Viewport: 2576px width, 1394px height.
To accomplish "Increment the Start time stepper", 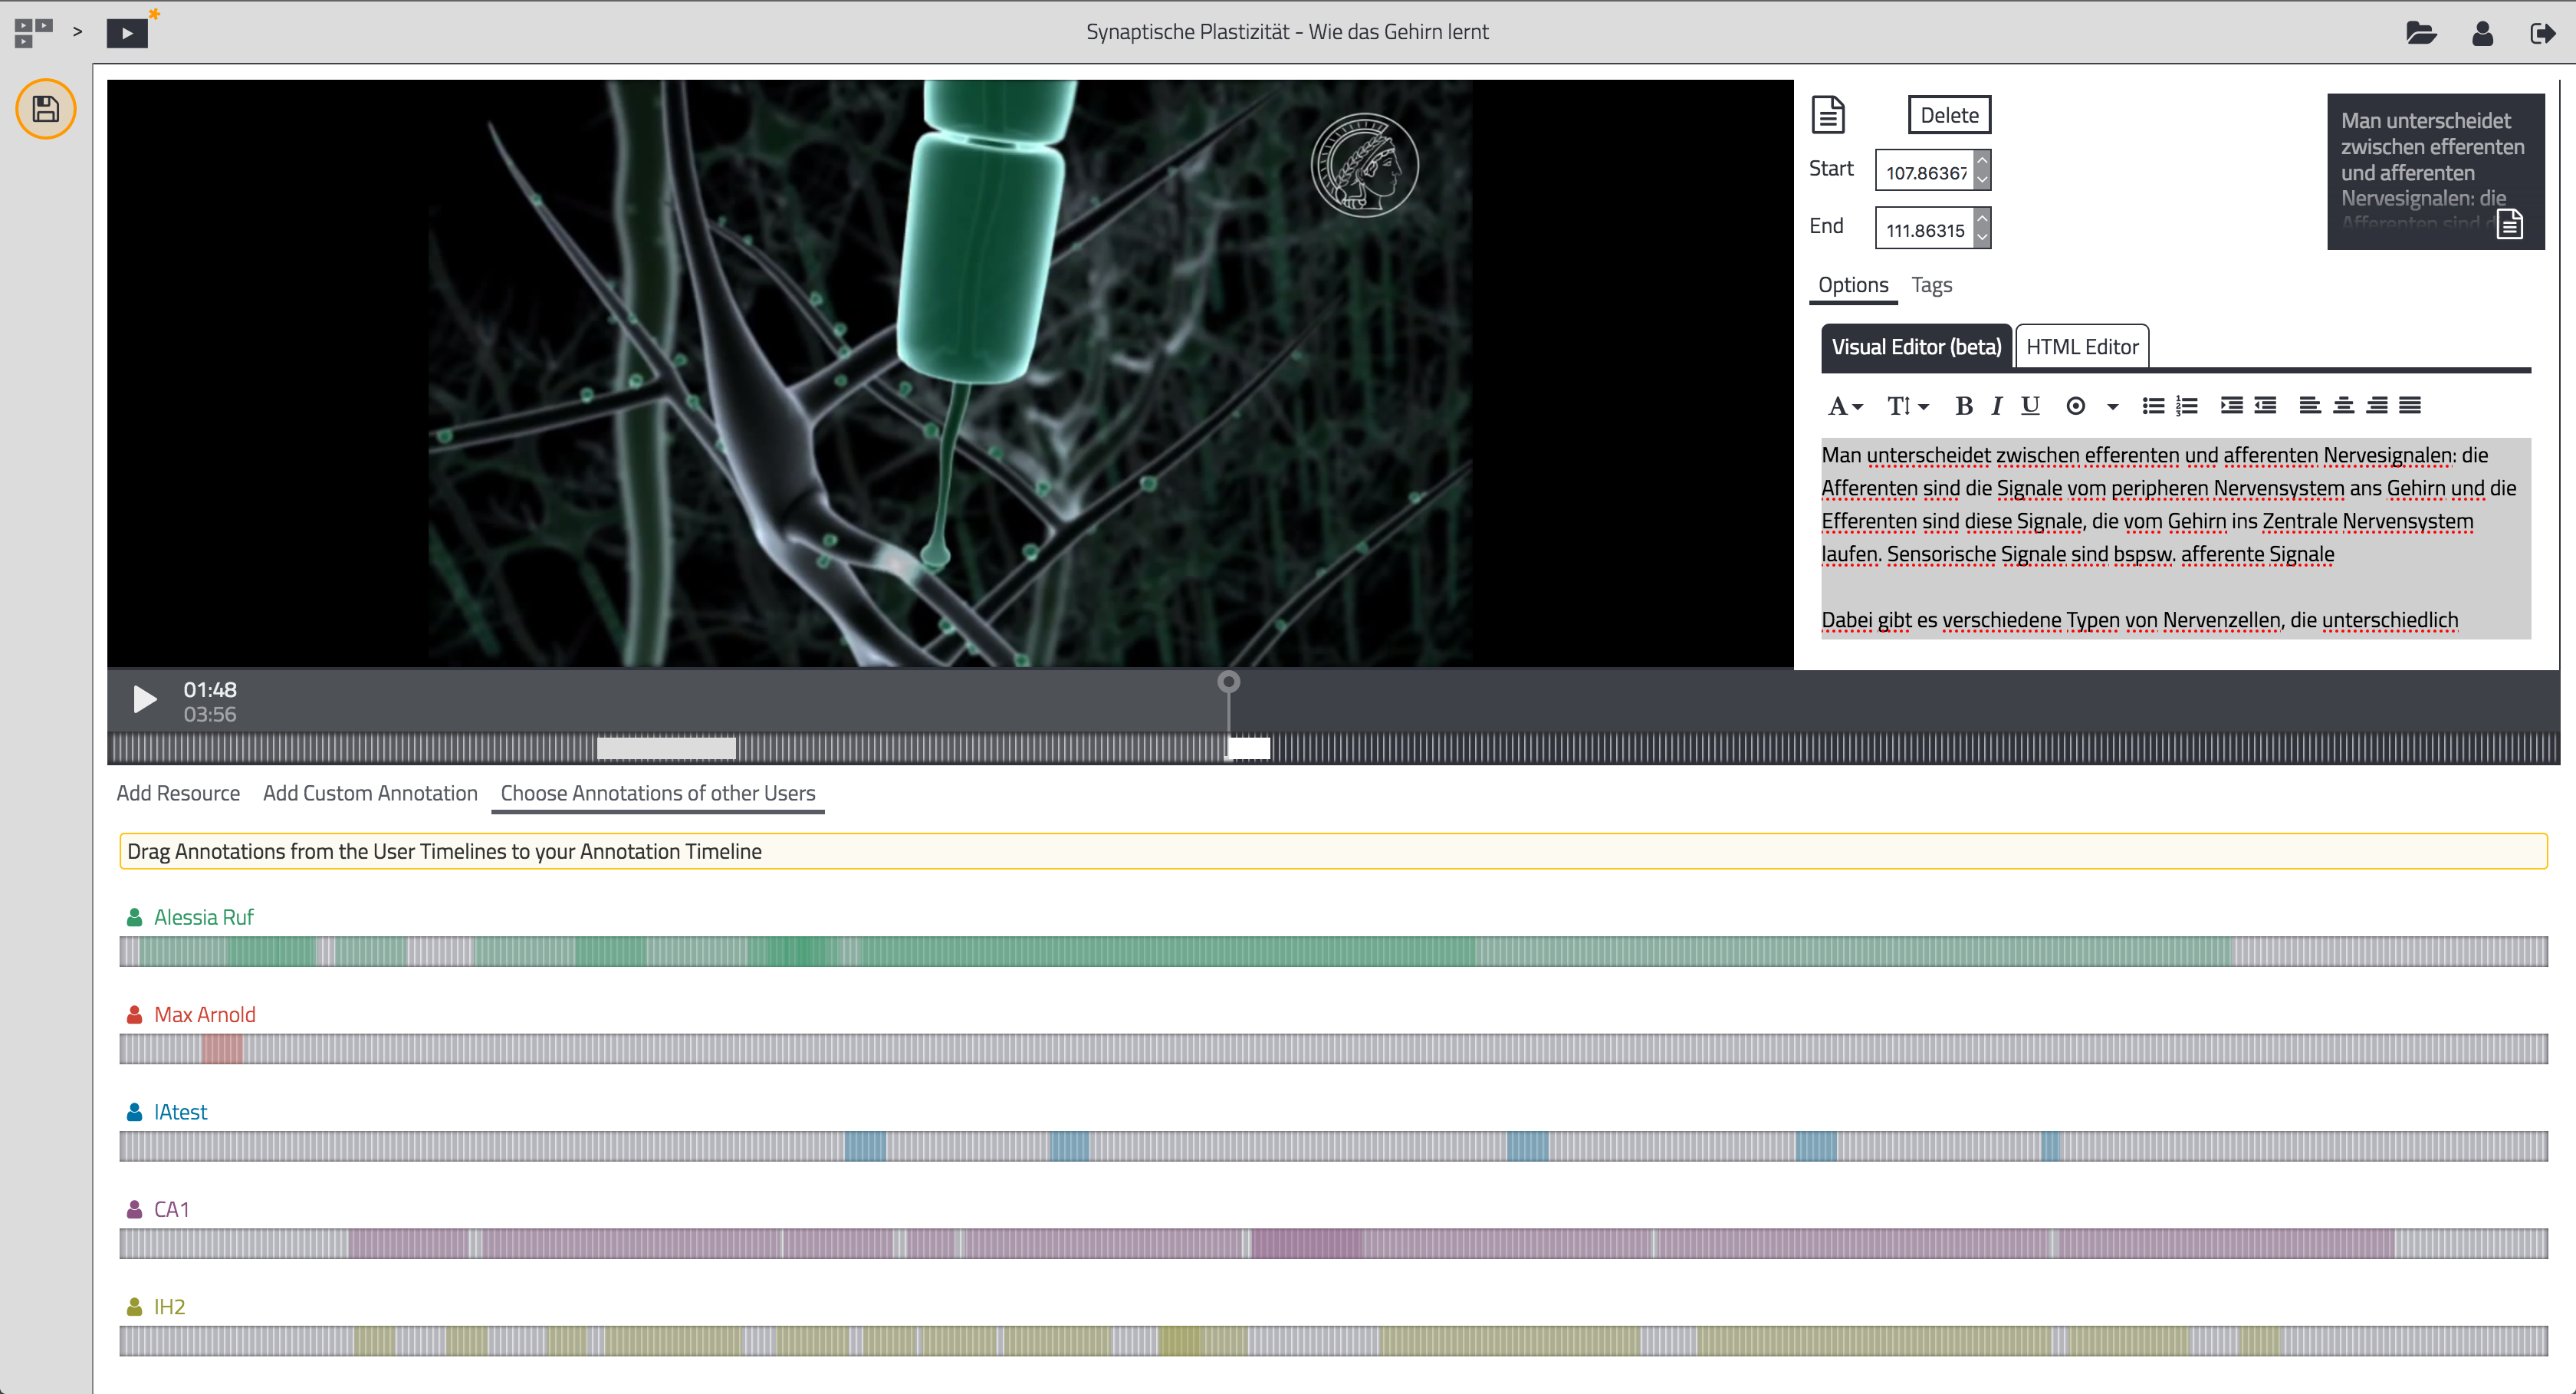I will [1981, 161].
